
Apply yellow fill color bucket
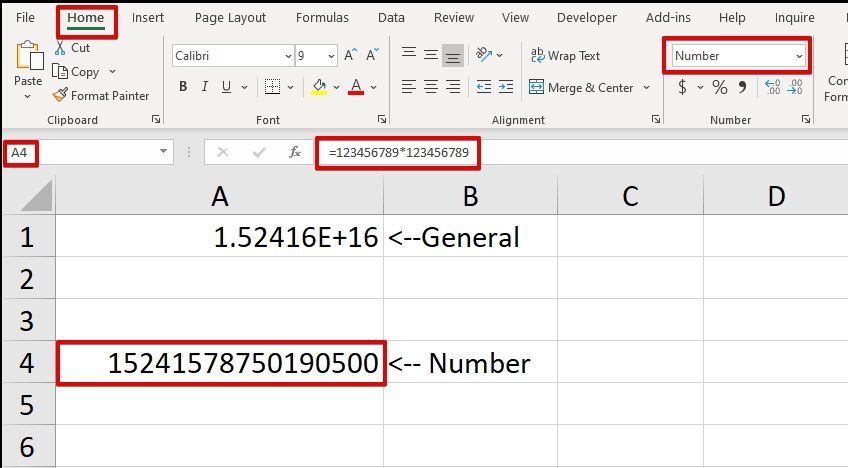pyautogui.click(x=319, y=87)
